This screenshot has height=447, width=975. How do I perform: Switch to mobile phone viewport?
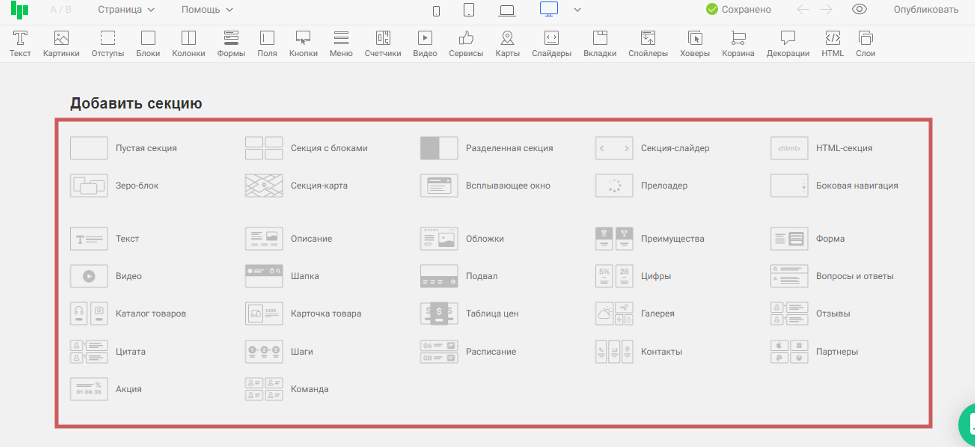click(x=436, y=11)
